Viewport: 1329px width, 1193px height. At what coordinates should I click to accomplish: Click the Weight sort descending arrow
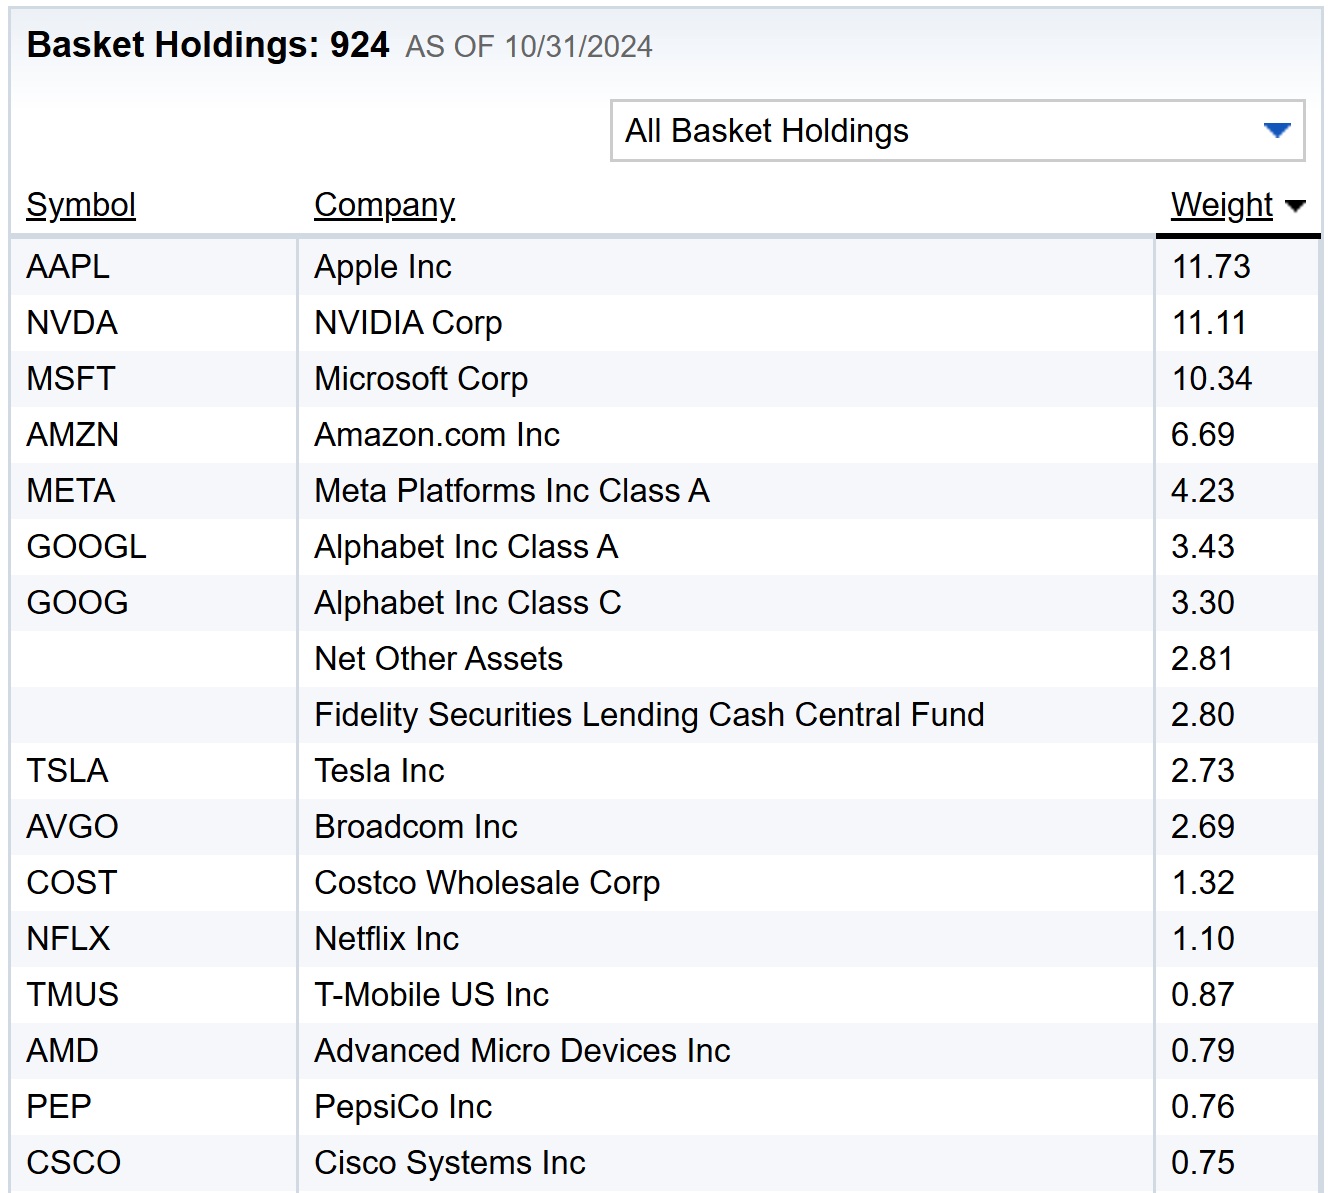(x=1296, y=207)
